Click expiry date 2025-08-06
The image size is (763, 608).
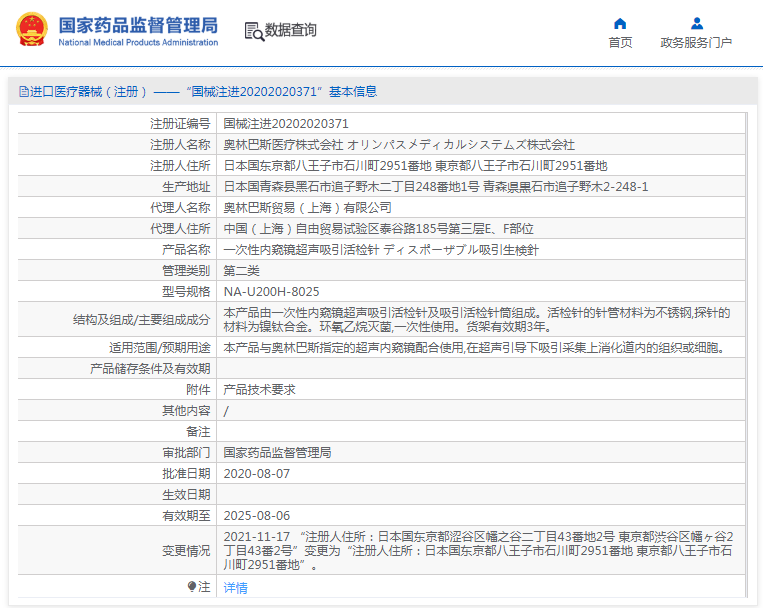(257, 516)
